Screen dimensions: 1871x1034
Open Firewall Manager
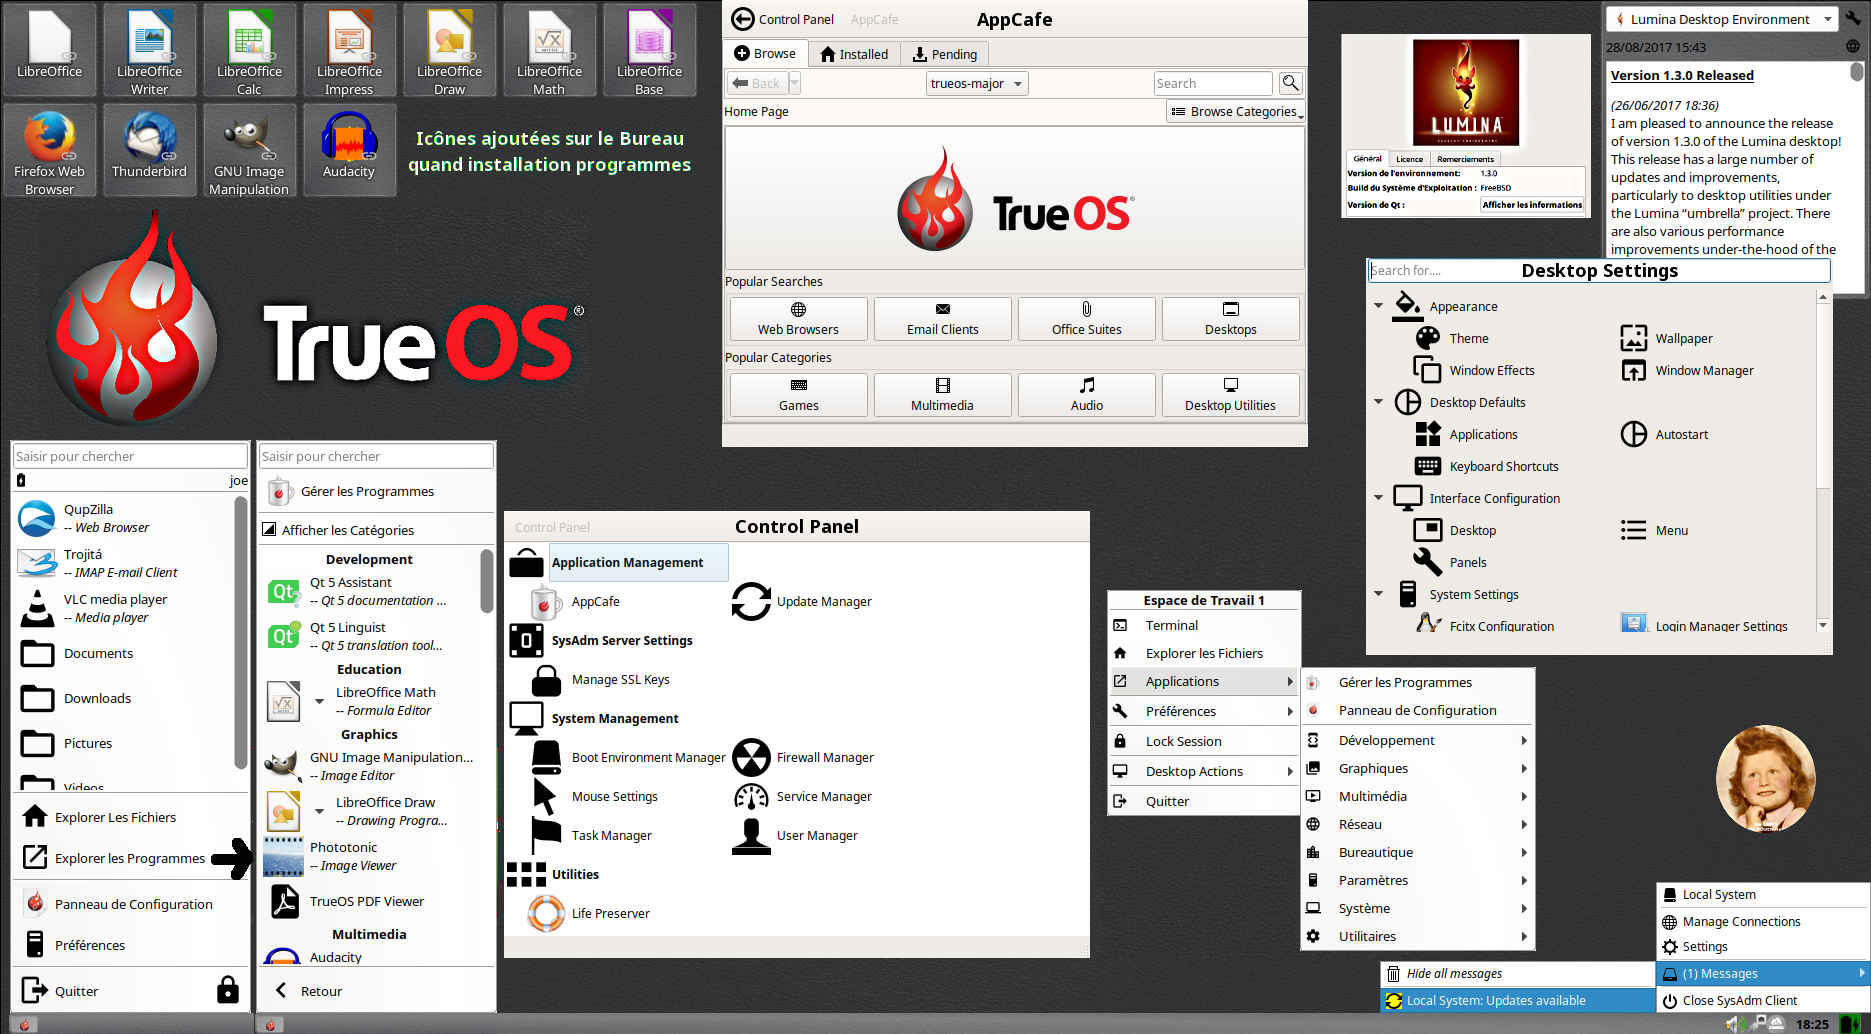(x=803, y=758)
